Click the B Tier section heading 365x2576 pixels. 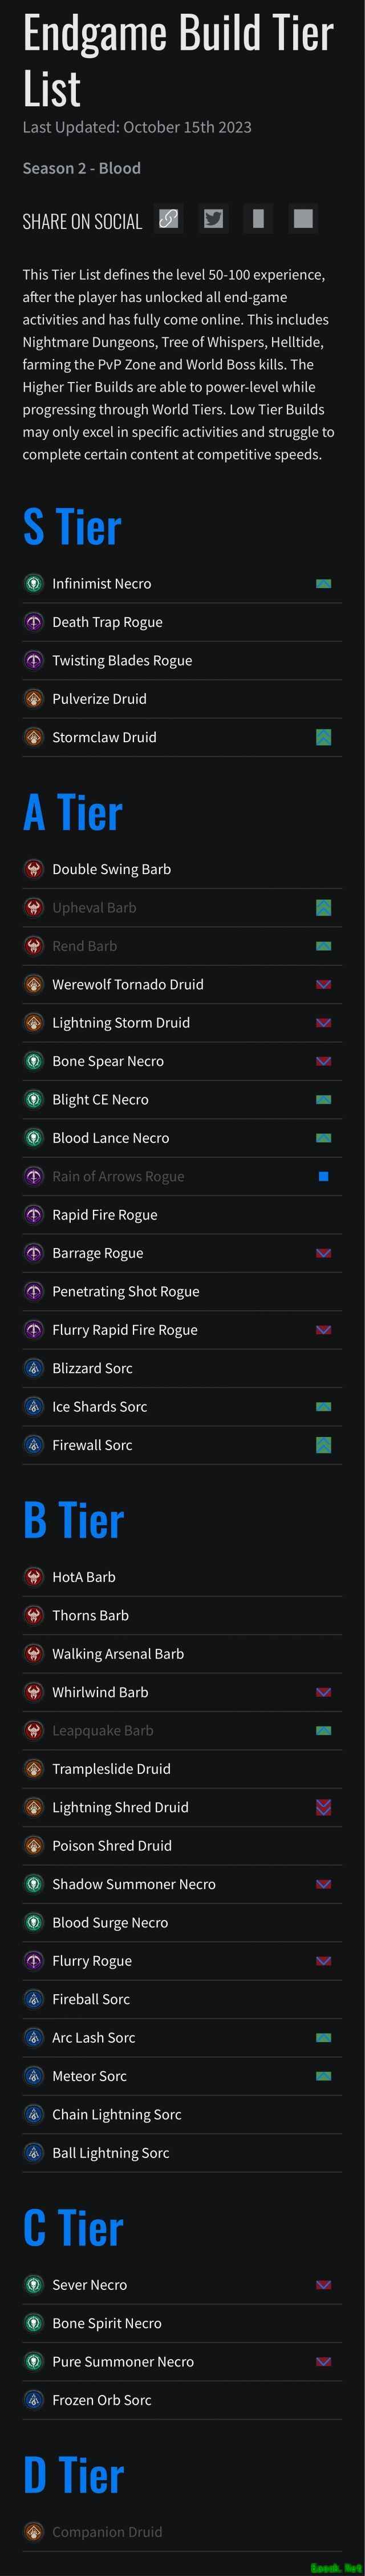pyautogui.click(x=73, y=1520)
